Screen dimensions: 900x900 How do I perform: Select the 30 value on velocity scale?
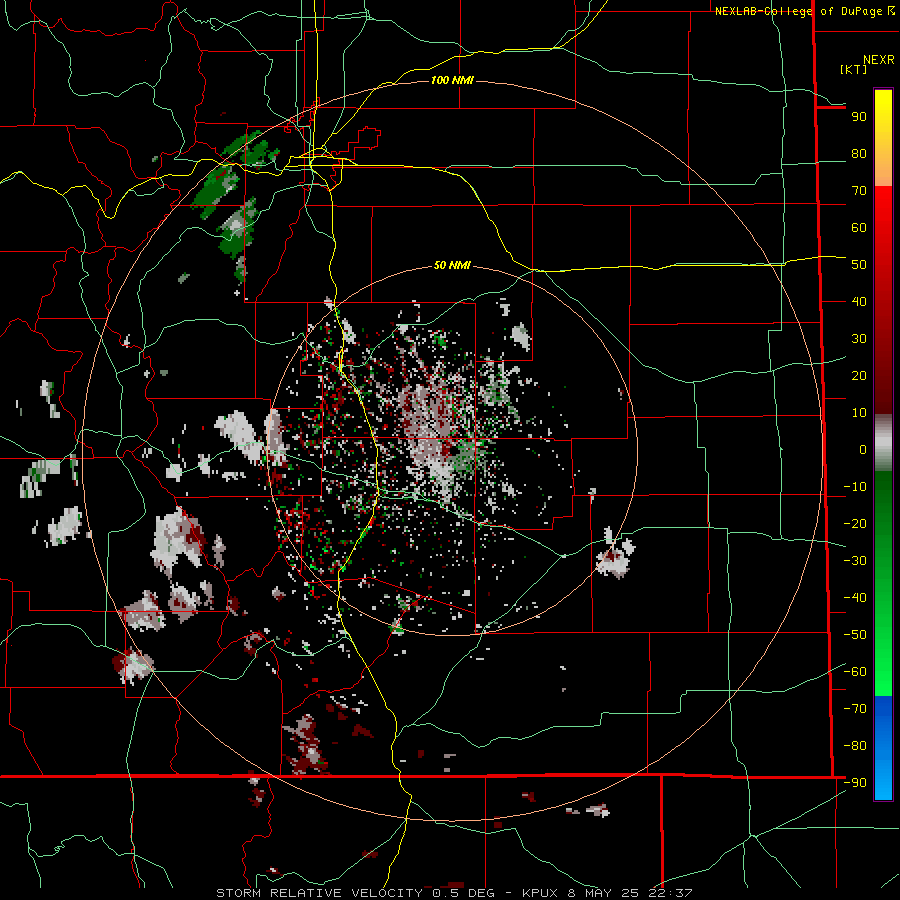coord(859,339)
